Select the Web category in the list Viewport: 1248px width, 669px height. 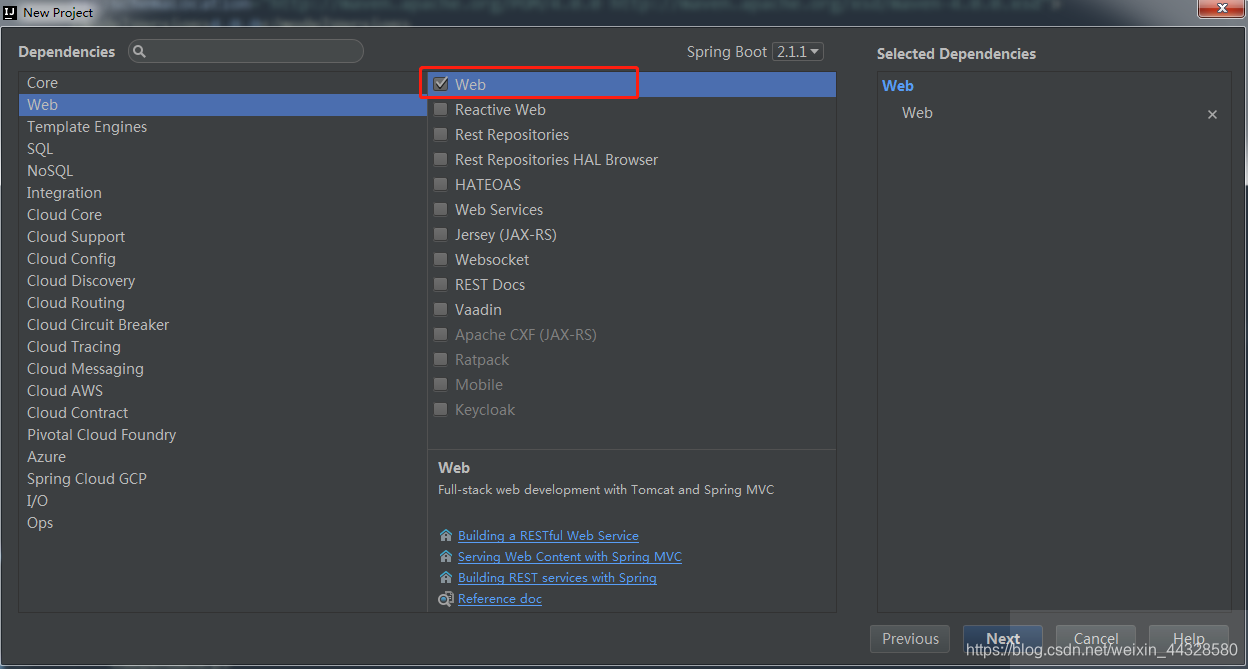tap(222, 105)
